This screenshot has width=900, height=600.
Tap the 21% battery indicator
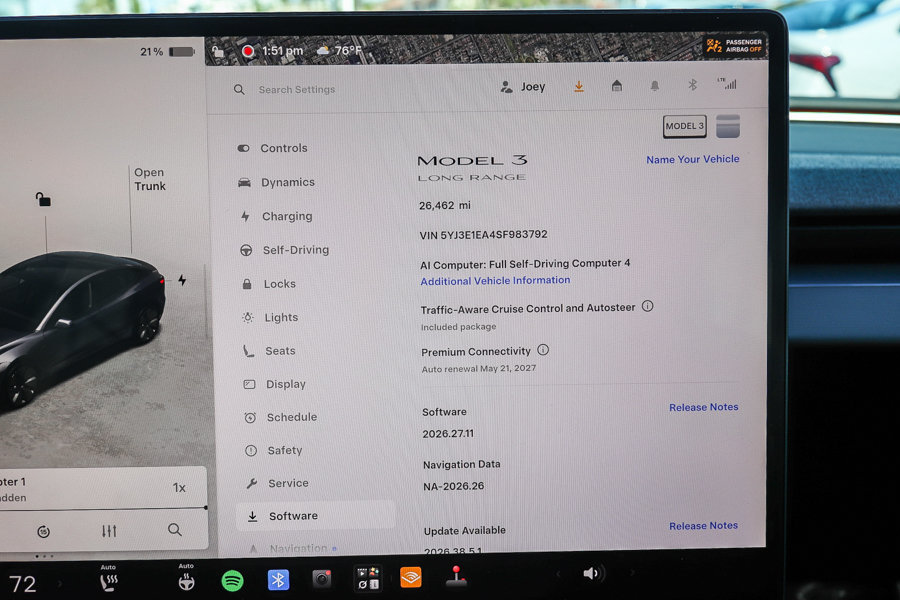point(168,52)
